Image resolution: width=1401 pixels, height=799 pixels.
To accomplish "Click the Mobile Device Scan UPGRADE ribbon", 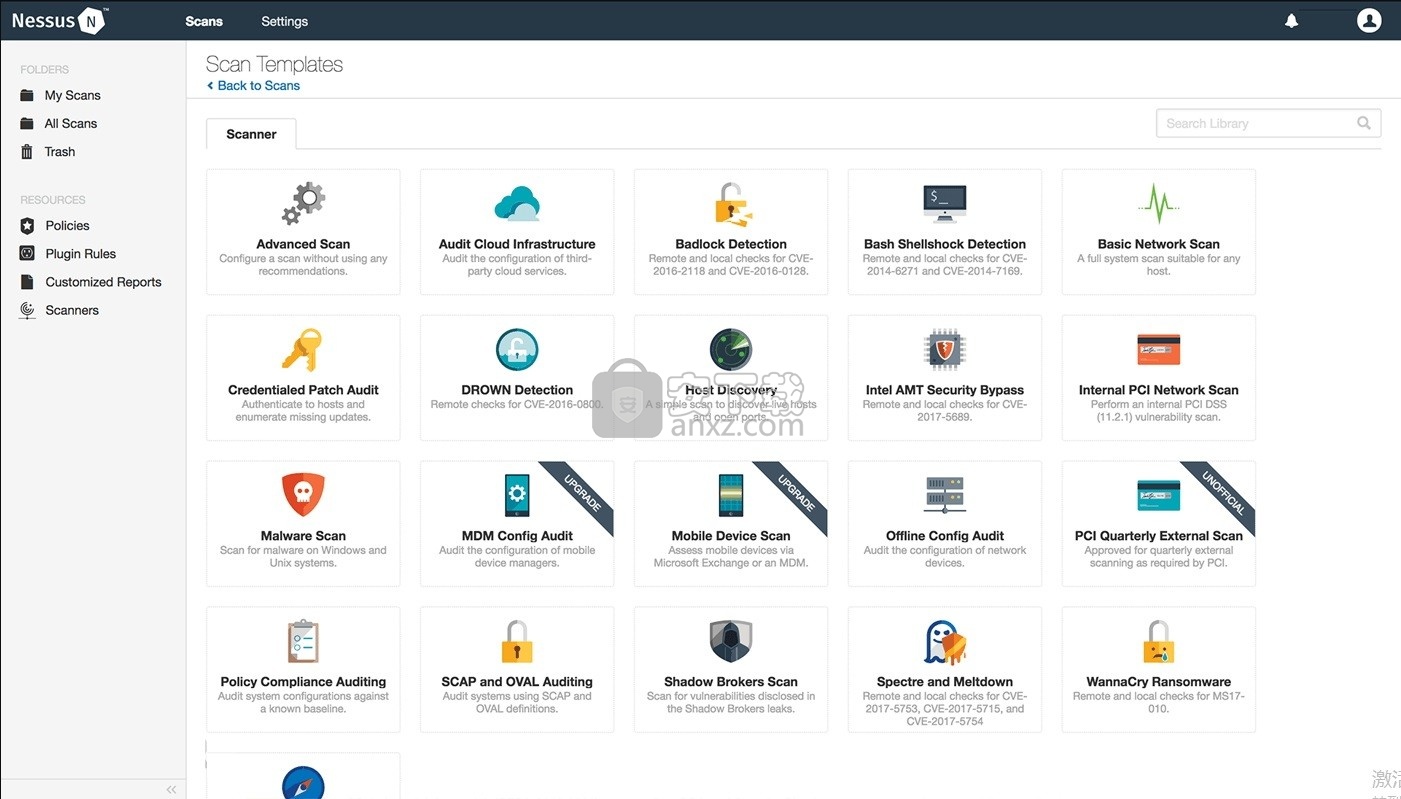I will tap(796, 493).
